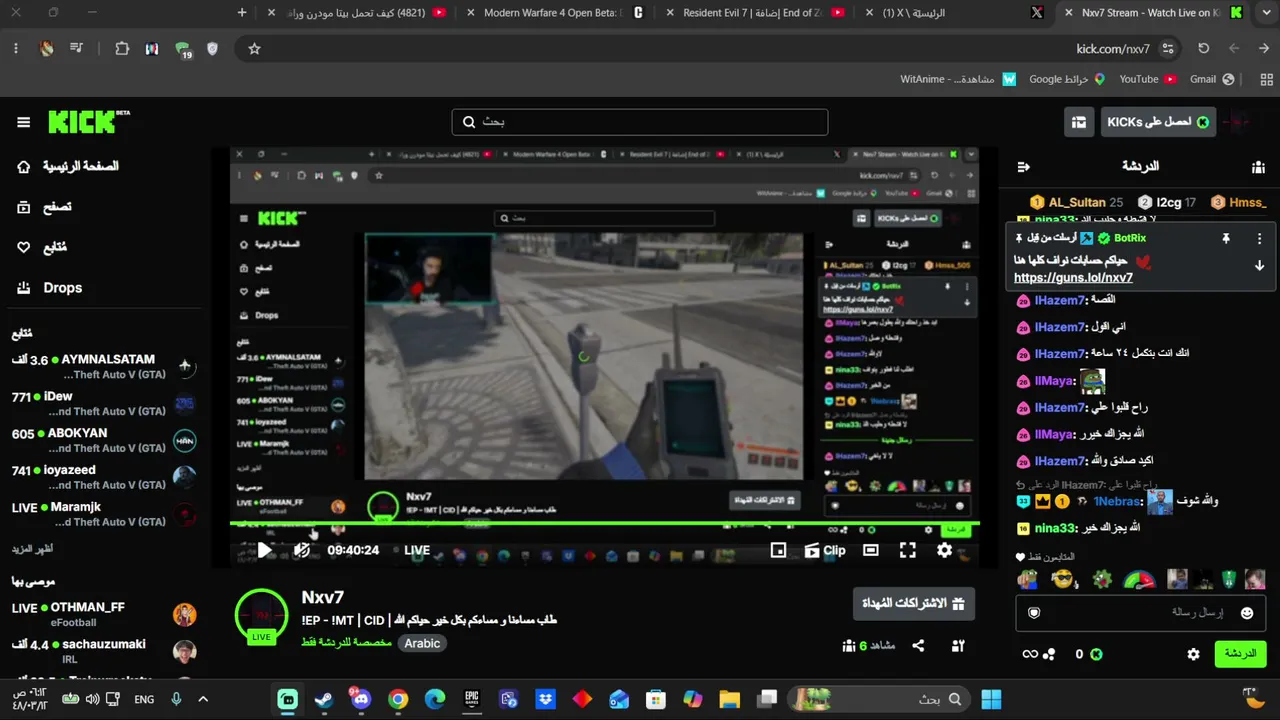Switch to the Resident Evil 7 tab
This screenshot has height=720, width=1280.
point(756,13)
